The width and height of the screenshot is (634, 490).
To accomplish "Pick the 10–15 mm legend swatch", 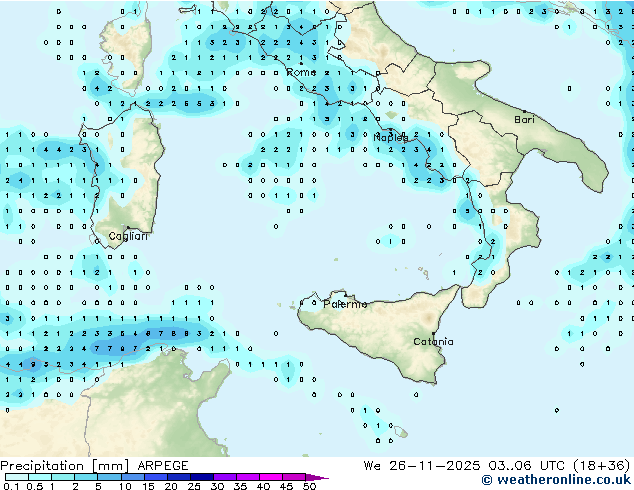I will click(132, 477).
